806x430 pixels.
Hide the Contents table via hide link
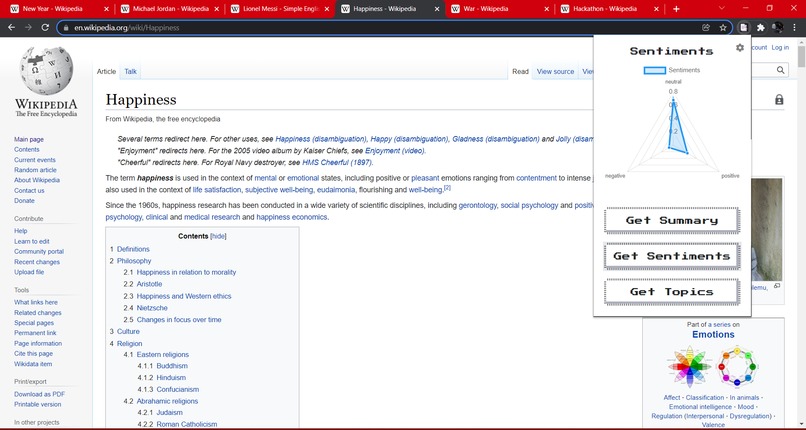pyautogui.click(x=218, y=236)
